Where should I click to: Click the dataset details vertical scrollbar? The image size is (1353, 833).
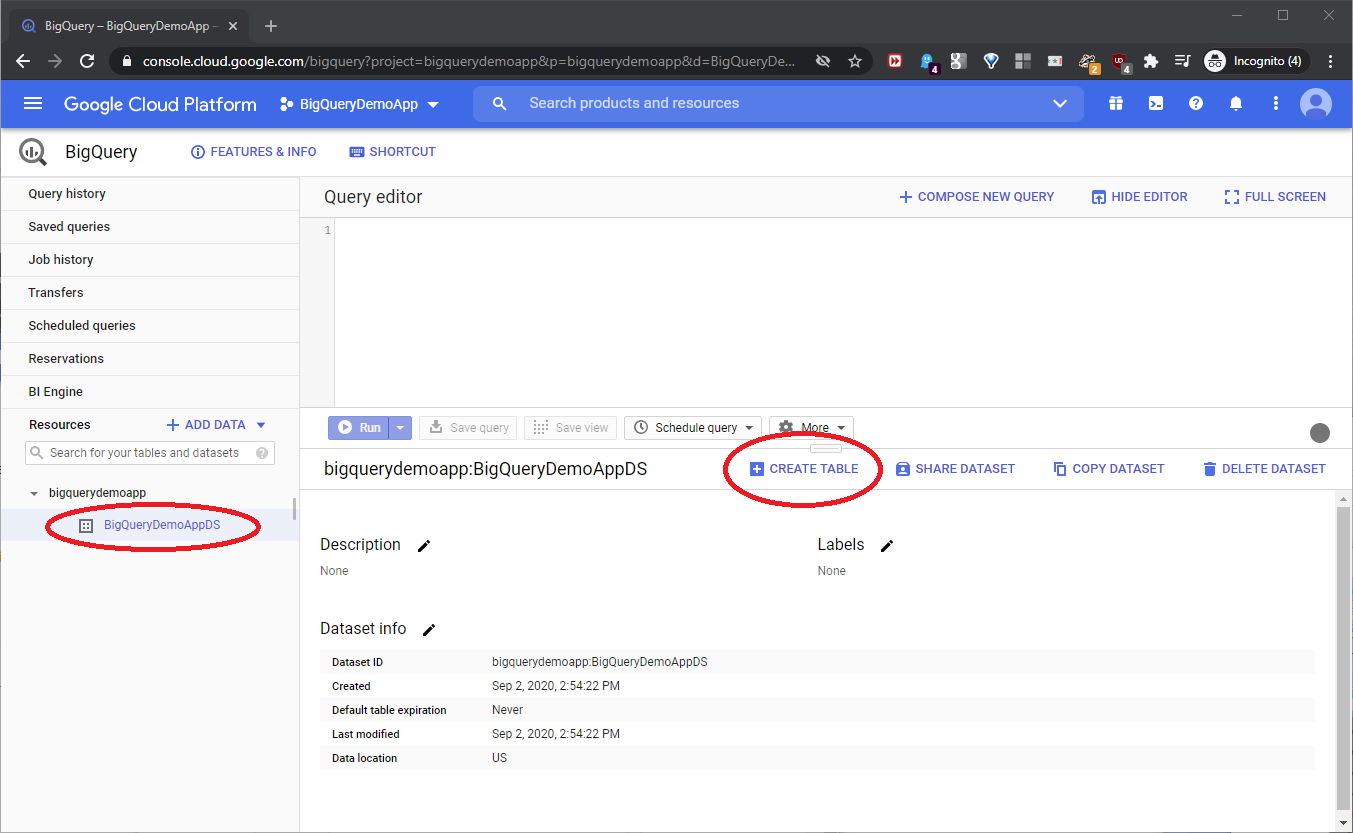tap(1342, 657)
